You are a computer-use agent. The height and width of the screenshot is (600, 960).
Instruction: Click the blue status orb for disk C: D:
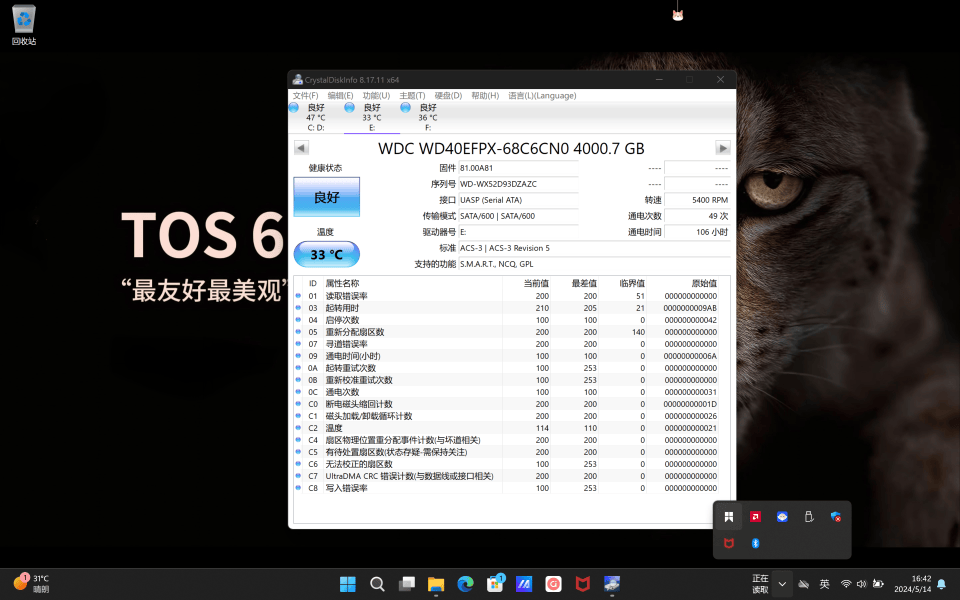point(294,108)
